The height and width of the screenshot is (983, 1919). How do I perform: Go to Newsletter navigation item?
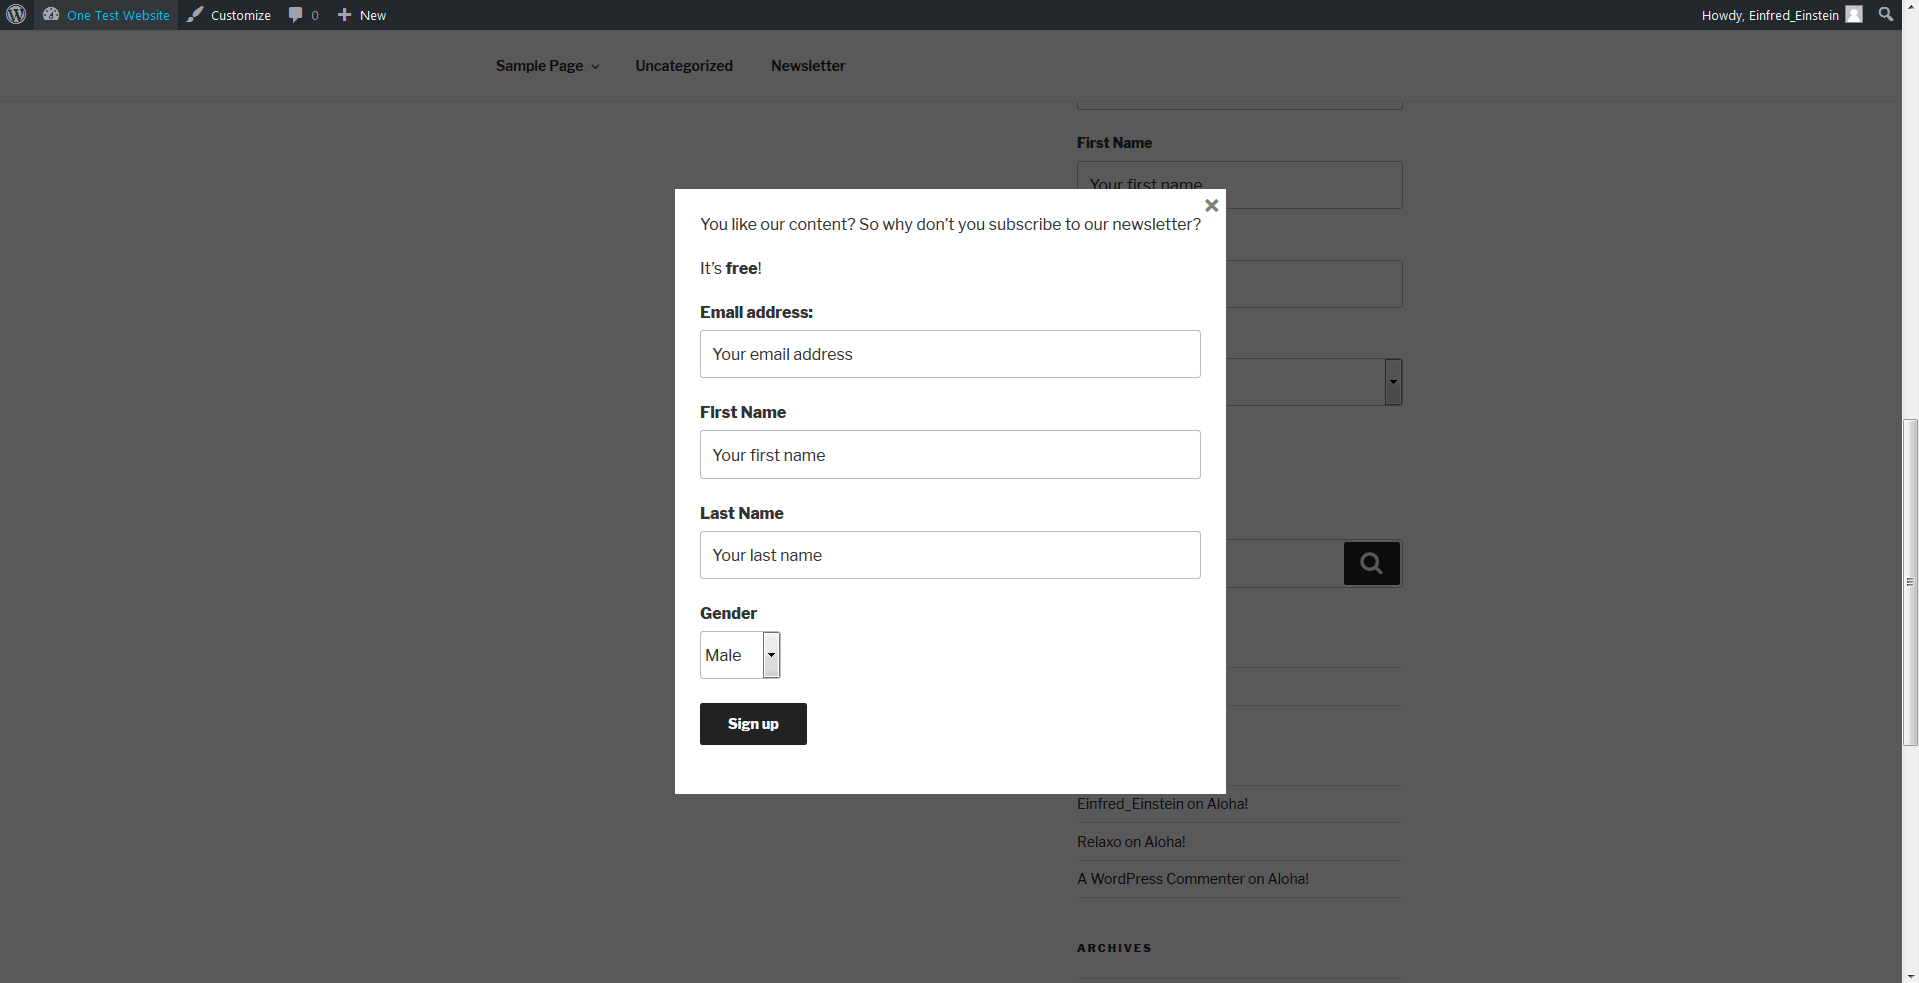[808, 66]
